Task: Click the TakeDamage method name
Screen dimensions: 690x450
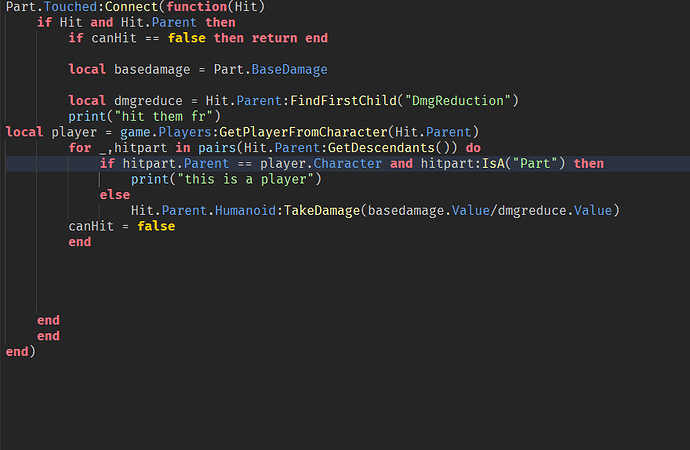Action: [318, 210]
